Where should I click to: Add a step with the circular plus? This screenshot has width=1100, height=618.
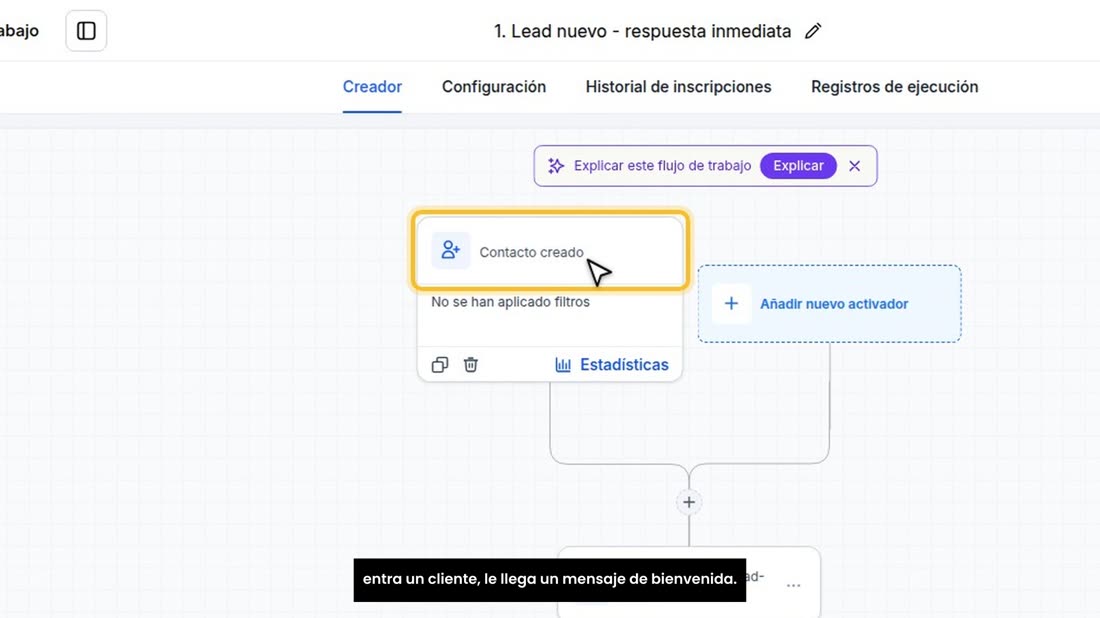(689, 502)
